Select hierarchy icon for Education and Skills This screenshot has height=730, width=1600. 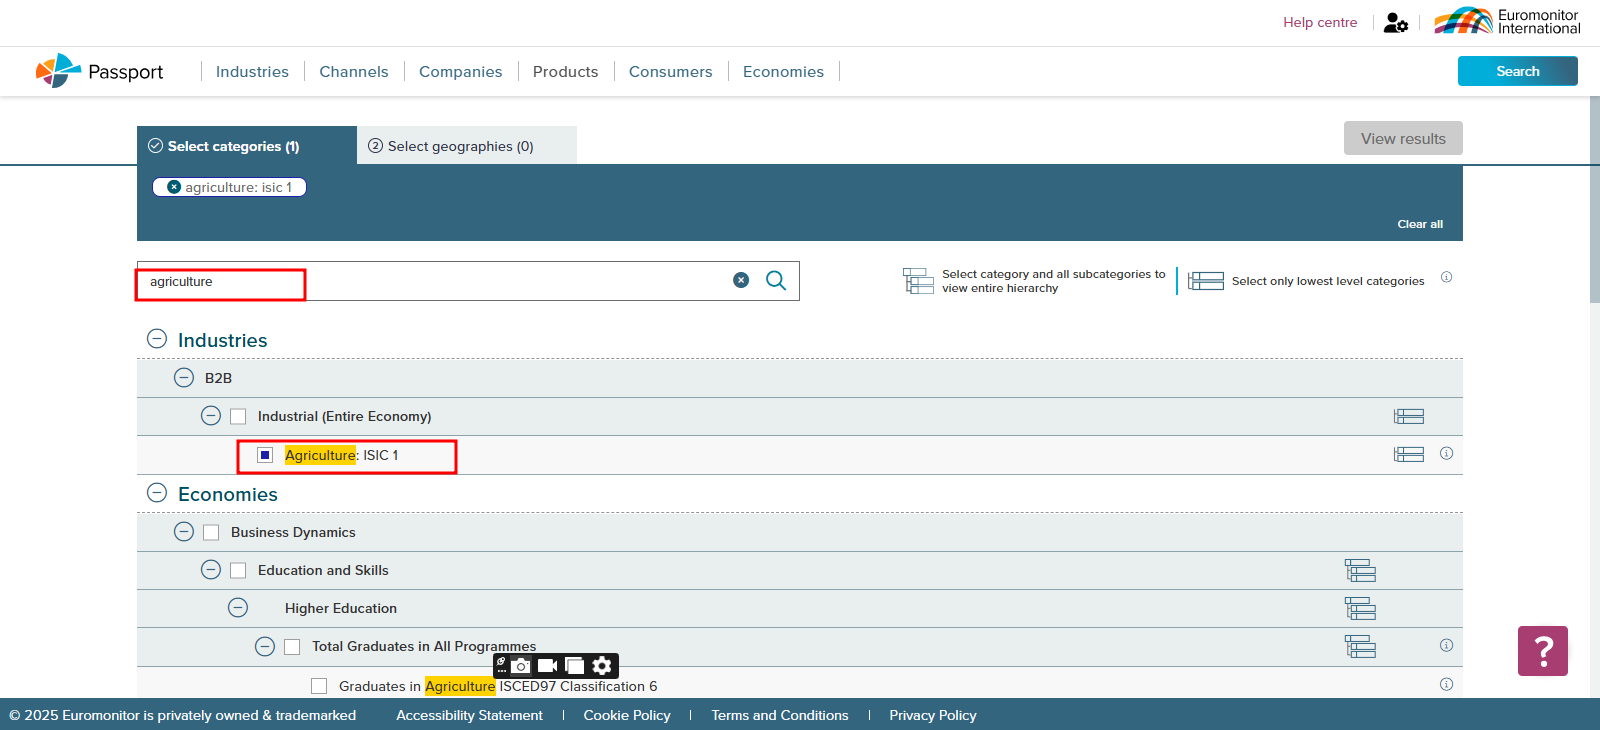coord(1360,571)
